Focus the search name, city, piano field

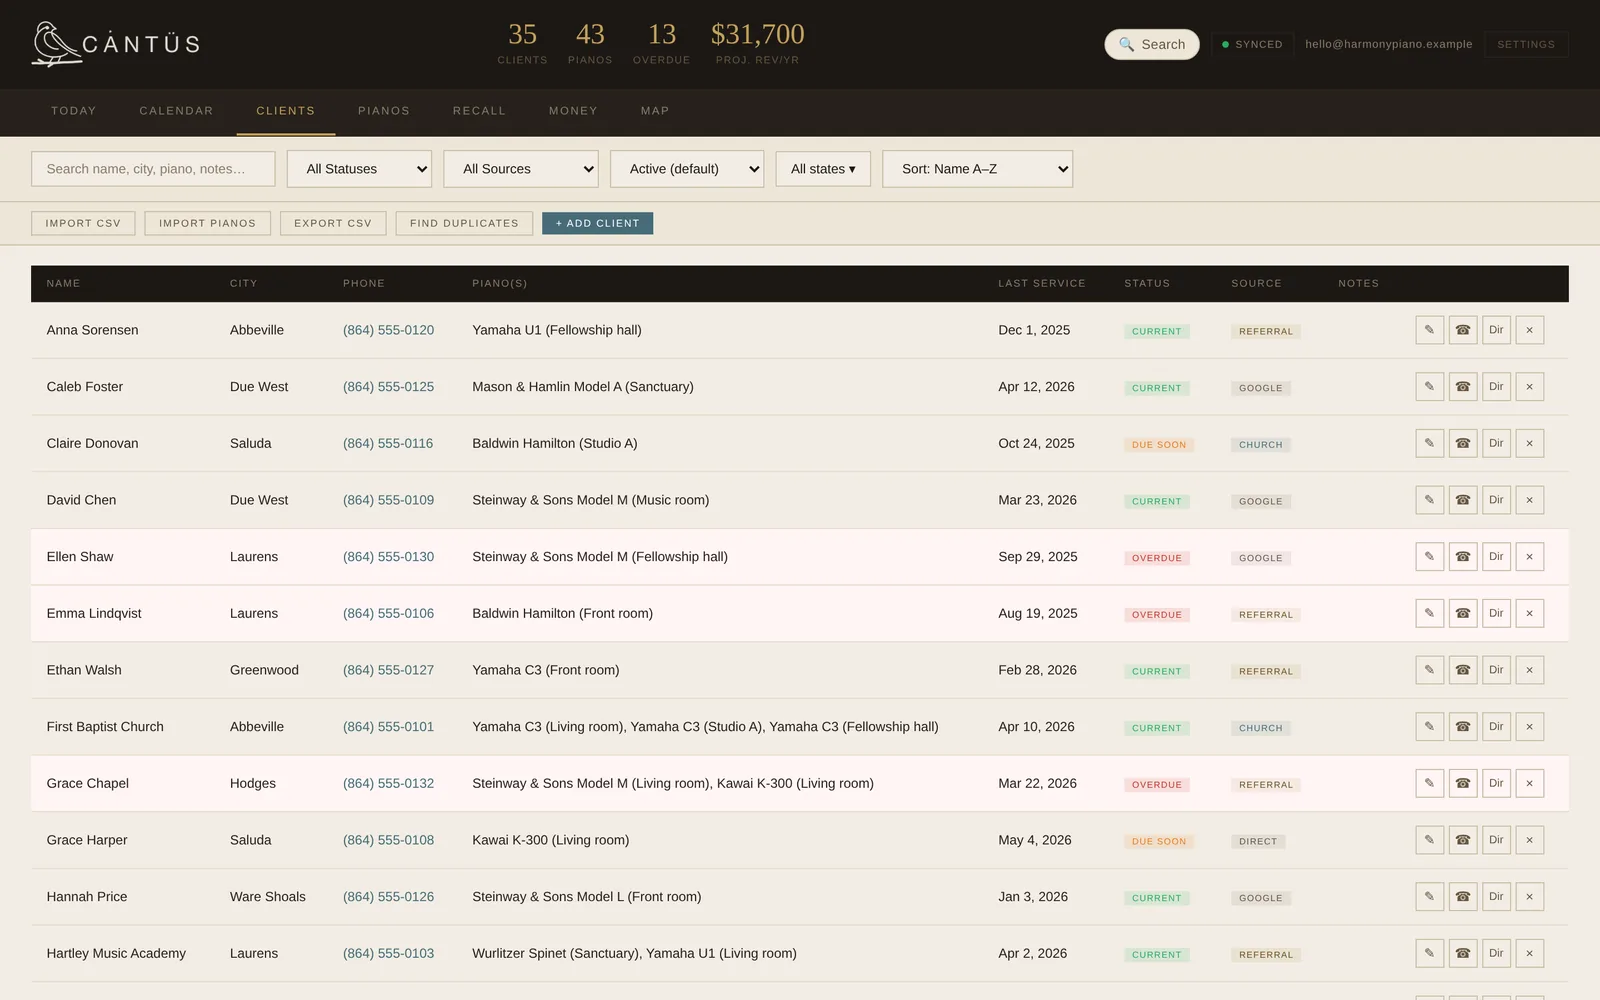tap(153, 169)
